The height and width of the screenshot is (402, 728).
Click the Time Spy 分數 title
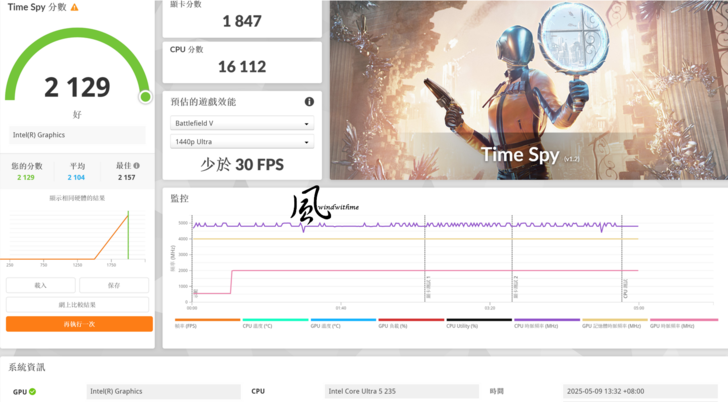[37, 7]
